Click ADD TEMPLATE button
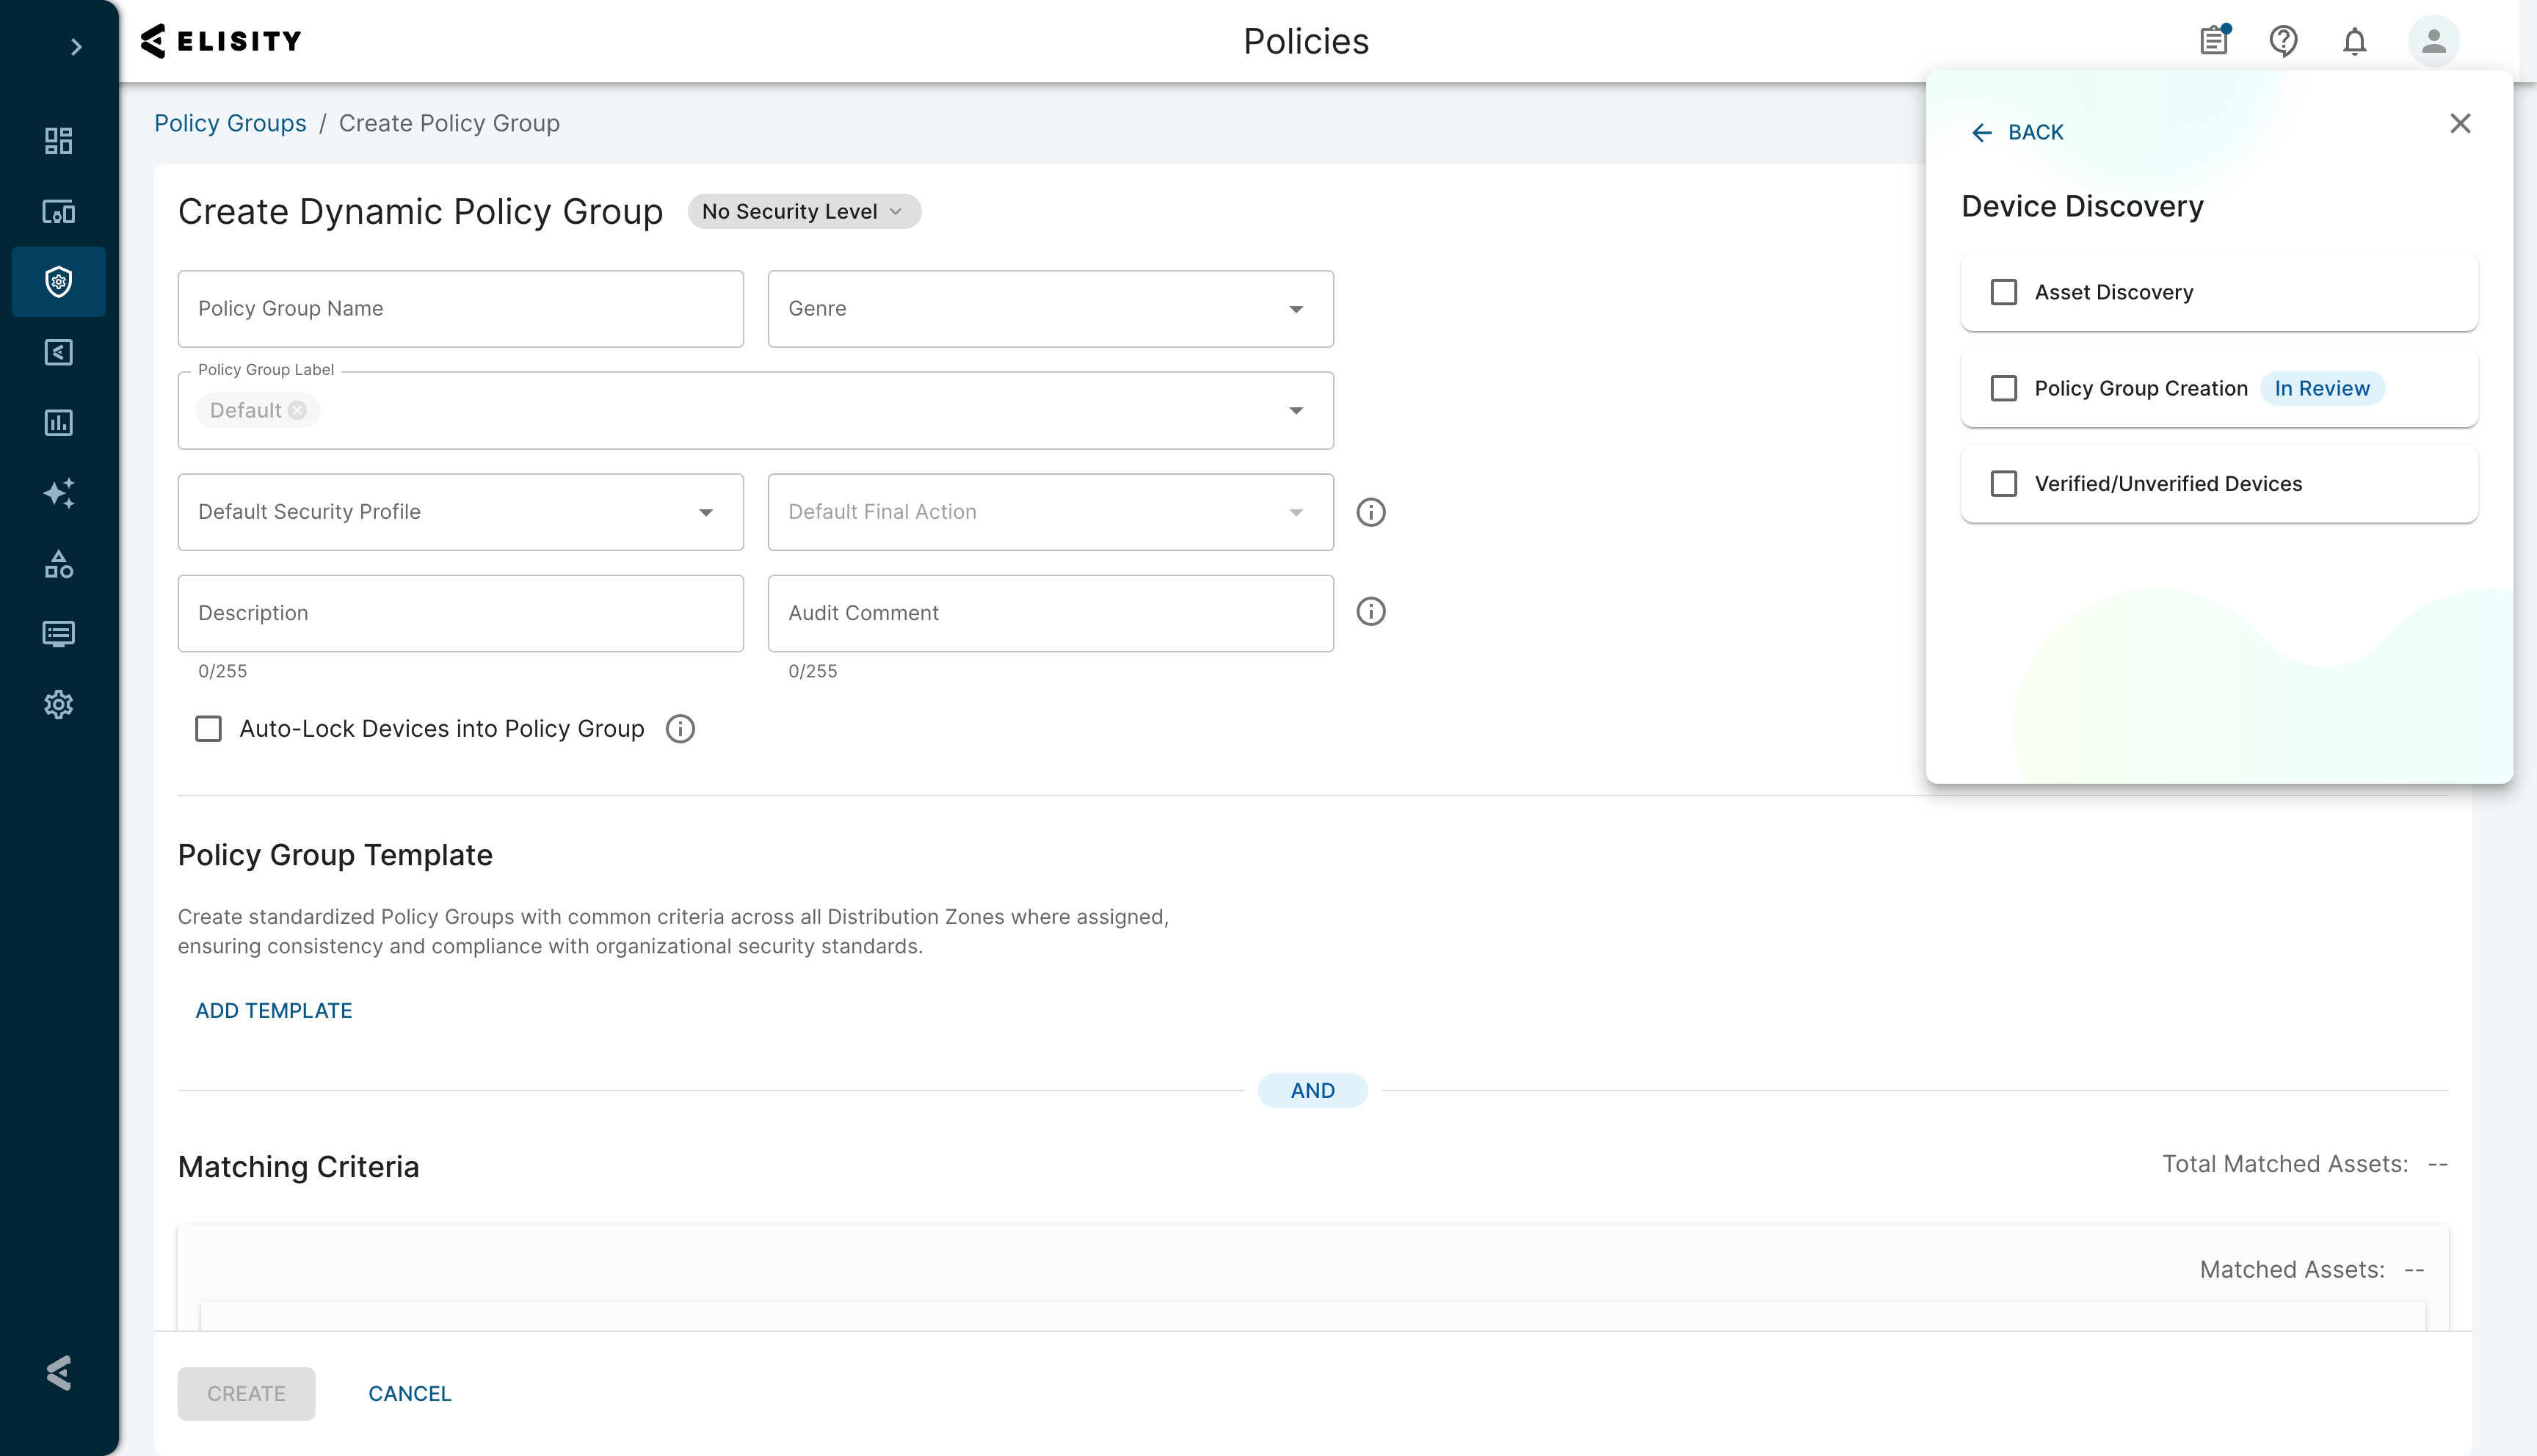Screen dimensions: 2537x1456 pos(274,1011)
